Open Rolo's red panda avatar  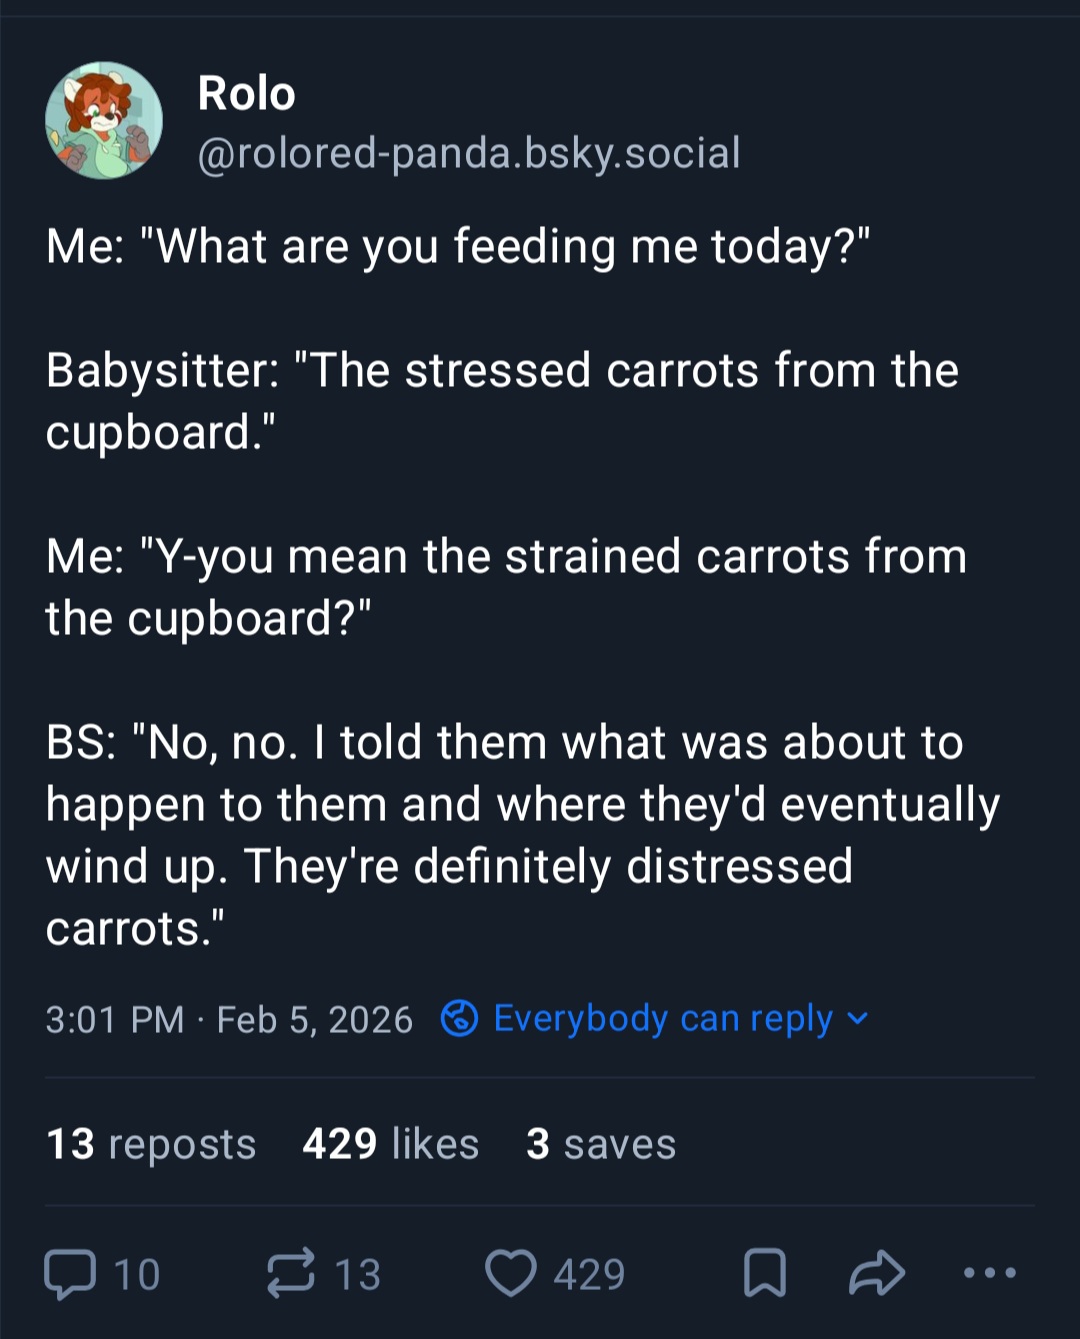coord(104,121)
